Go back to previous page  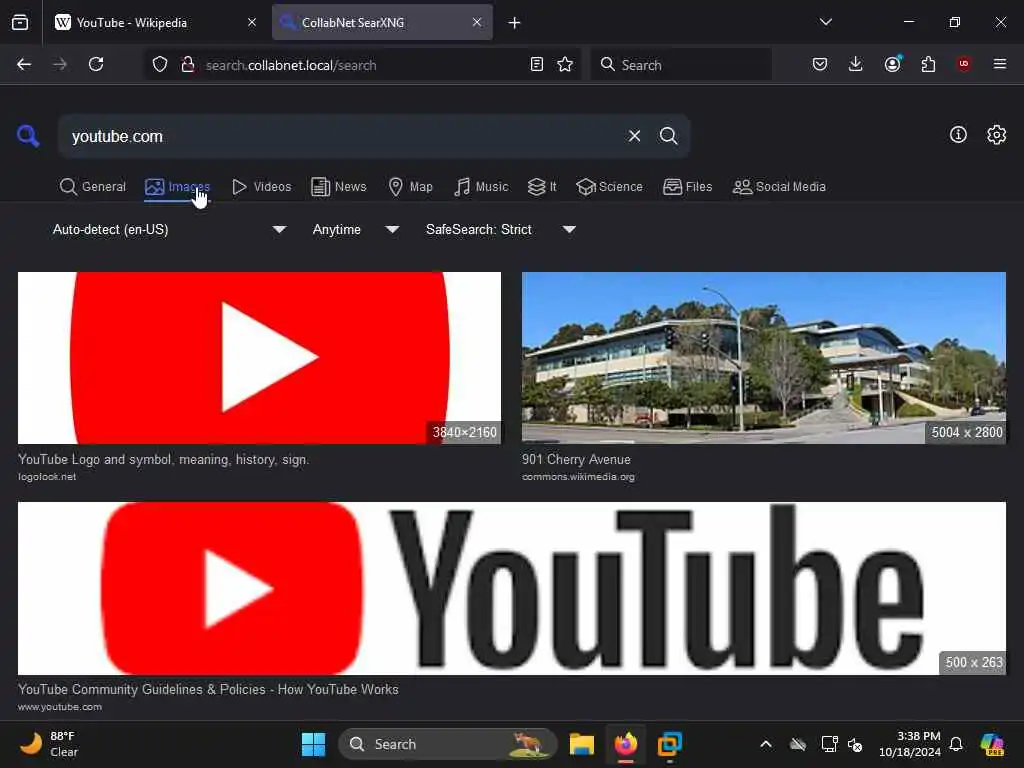tap(24, 64)
